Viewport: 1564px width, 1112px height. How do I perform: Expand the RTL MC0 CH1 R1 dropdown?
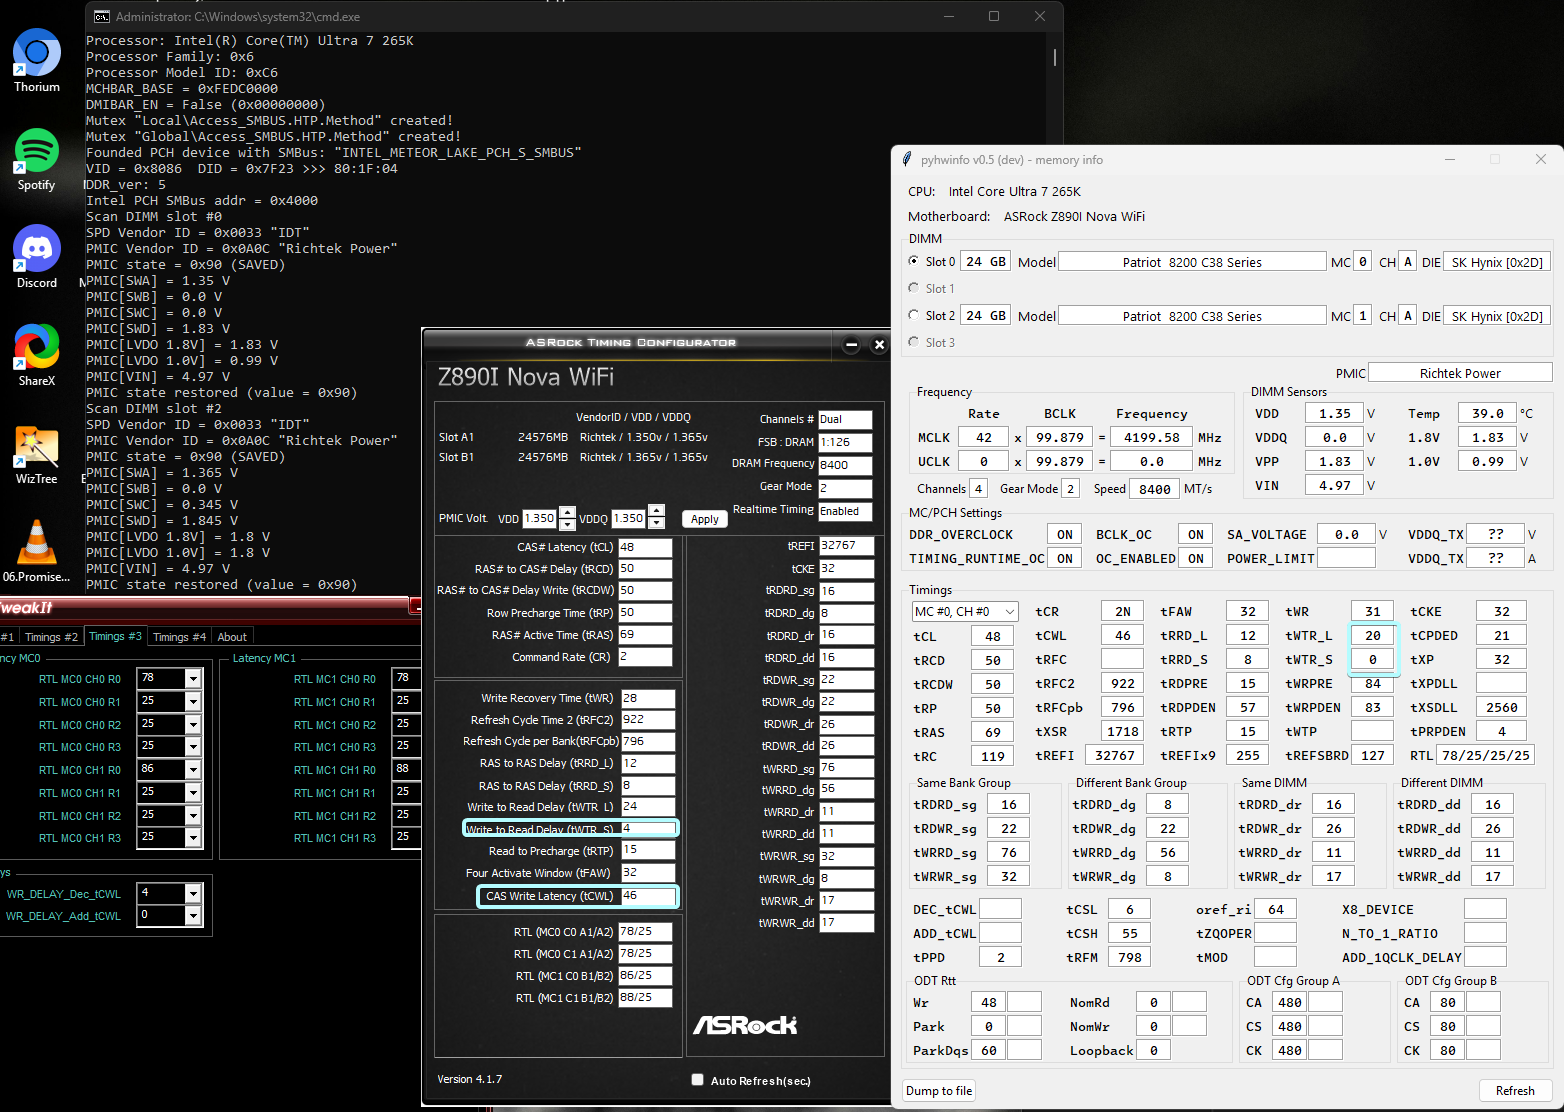(193, 793)
